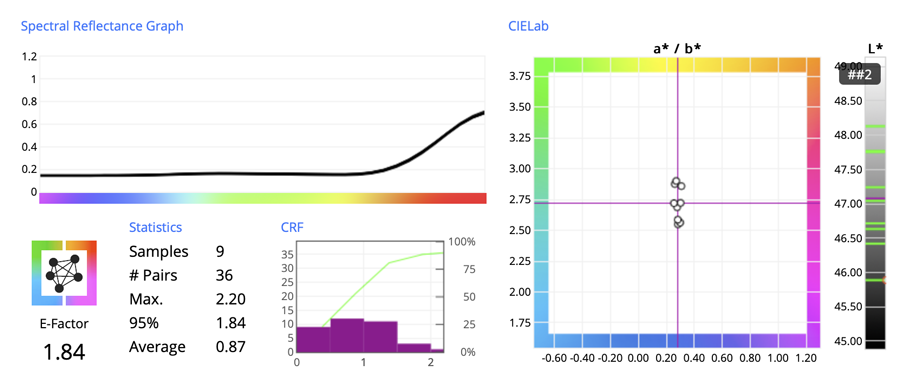Select the topmost sample point in a*/b* plot
This screenshot has width=900, height=381.
[676, 182]
